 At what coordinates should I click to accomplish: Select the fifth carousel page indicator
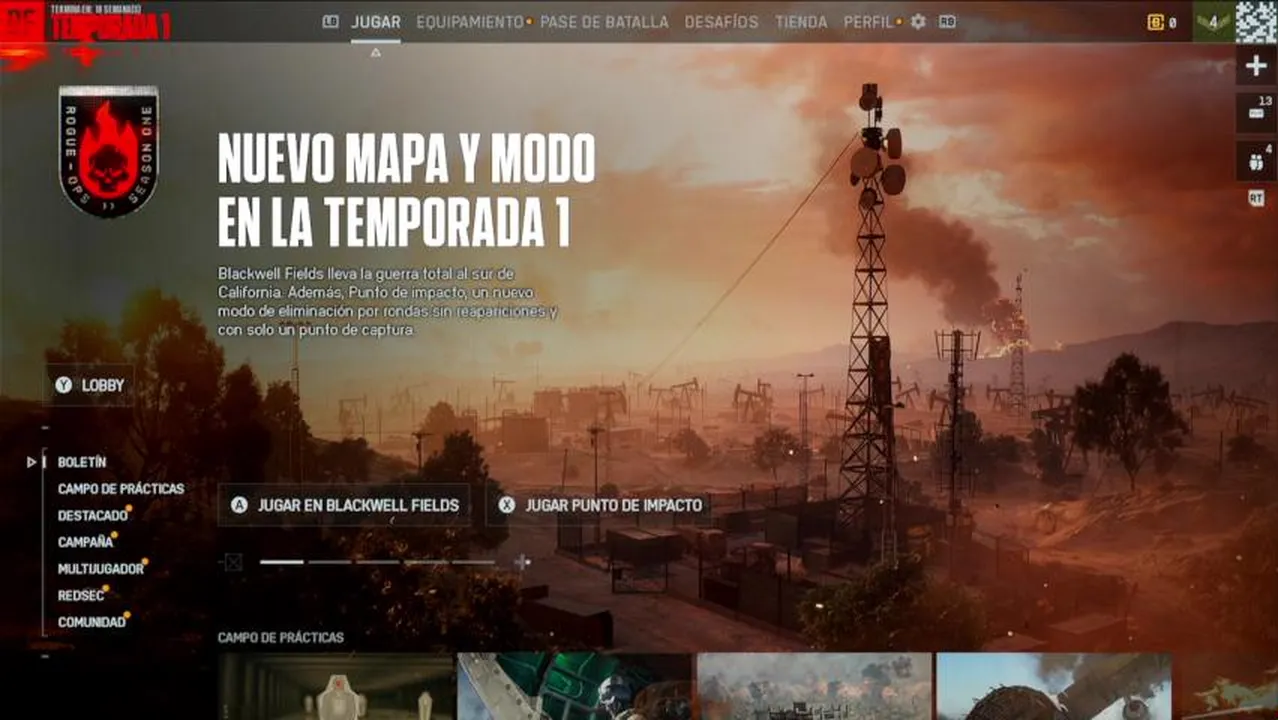click(x=473, y=562)
